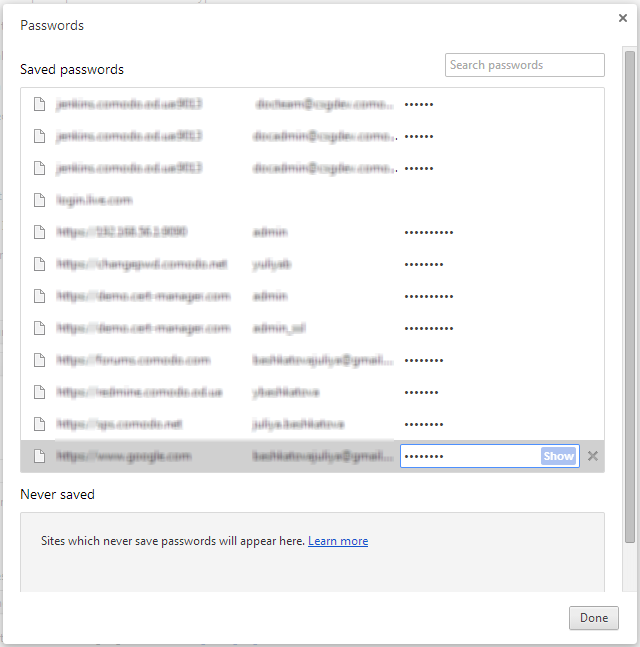The height and width of the screenshot is (647, 640).
Task: Click the page icon of the third jenkins entry
Action: coord(40,168)
